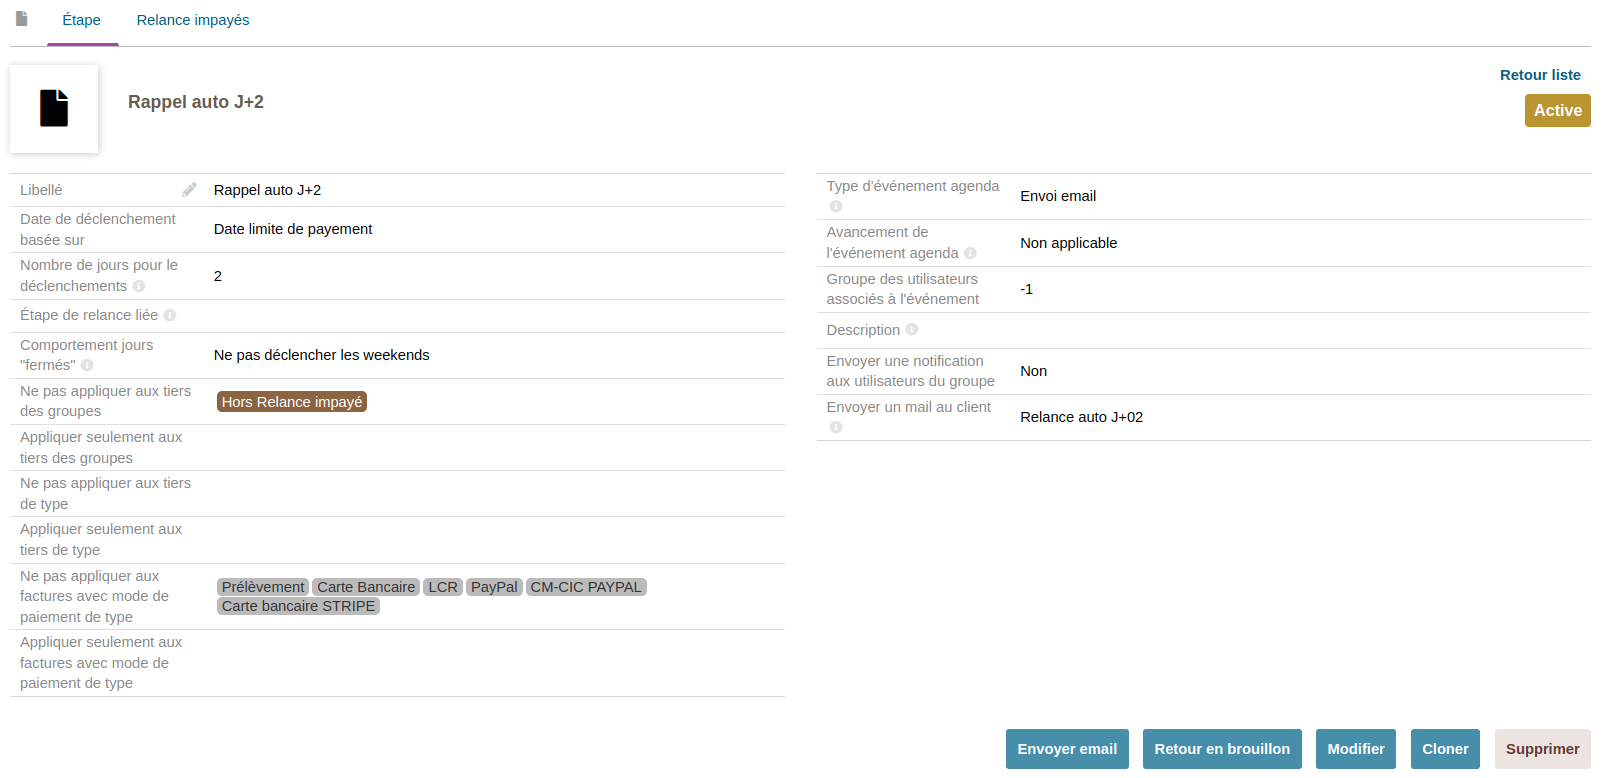Click the large document thumbnail image
Viewport: 1611px width, 778px height.
pos(54,109)
